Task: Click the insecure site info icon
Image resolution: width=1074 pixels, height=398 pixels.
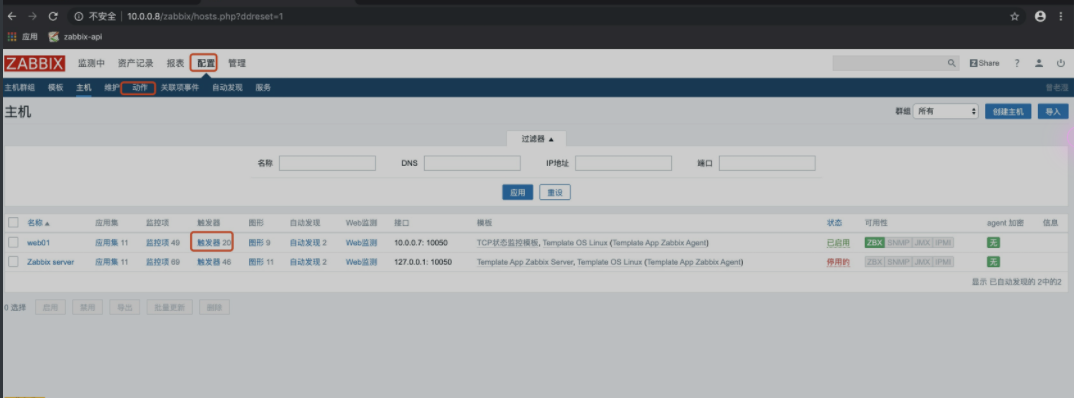Action: 79,16
